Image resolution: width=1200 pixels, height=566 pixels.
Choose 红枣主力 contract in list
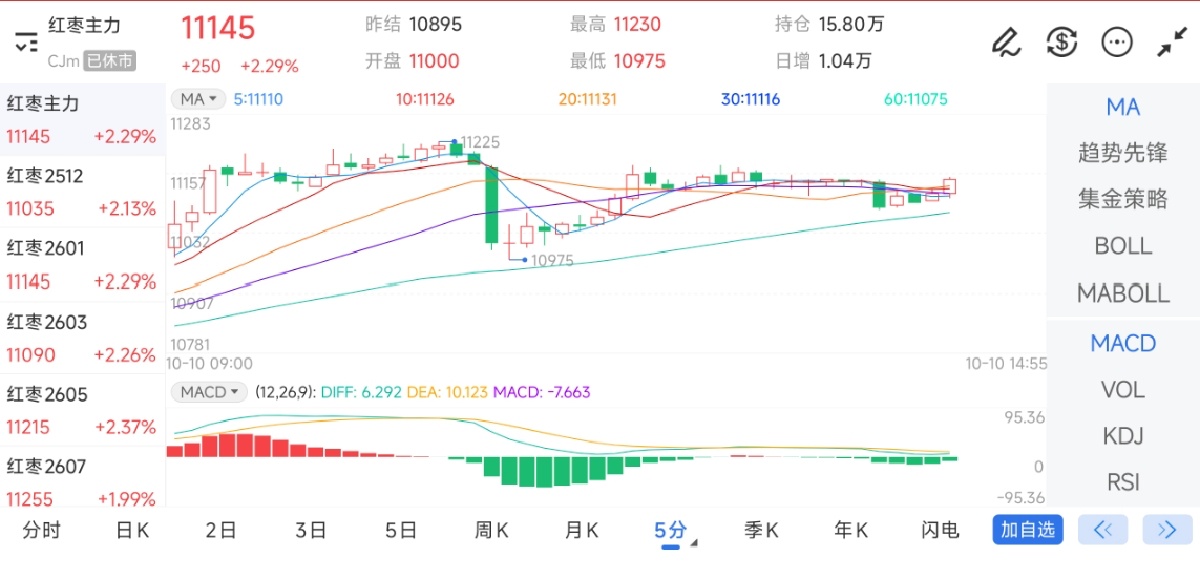[x=82, y=120]
